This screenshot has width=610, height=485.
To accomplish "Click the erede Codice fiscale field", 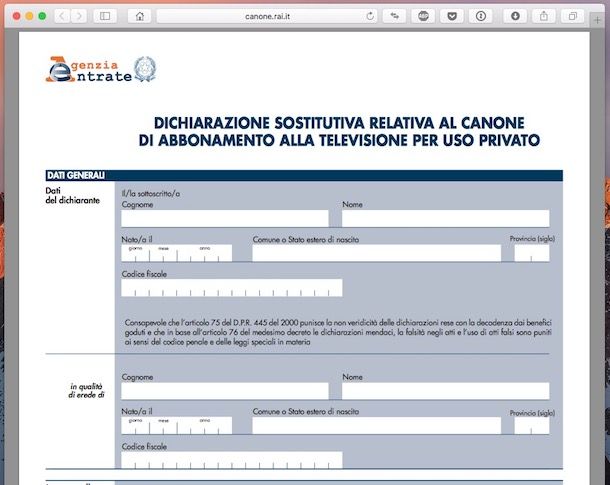I will coord(232,460).
